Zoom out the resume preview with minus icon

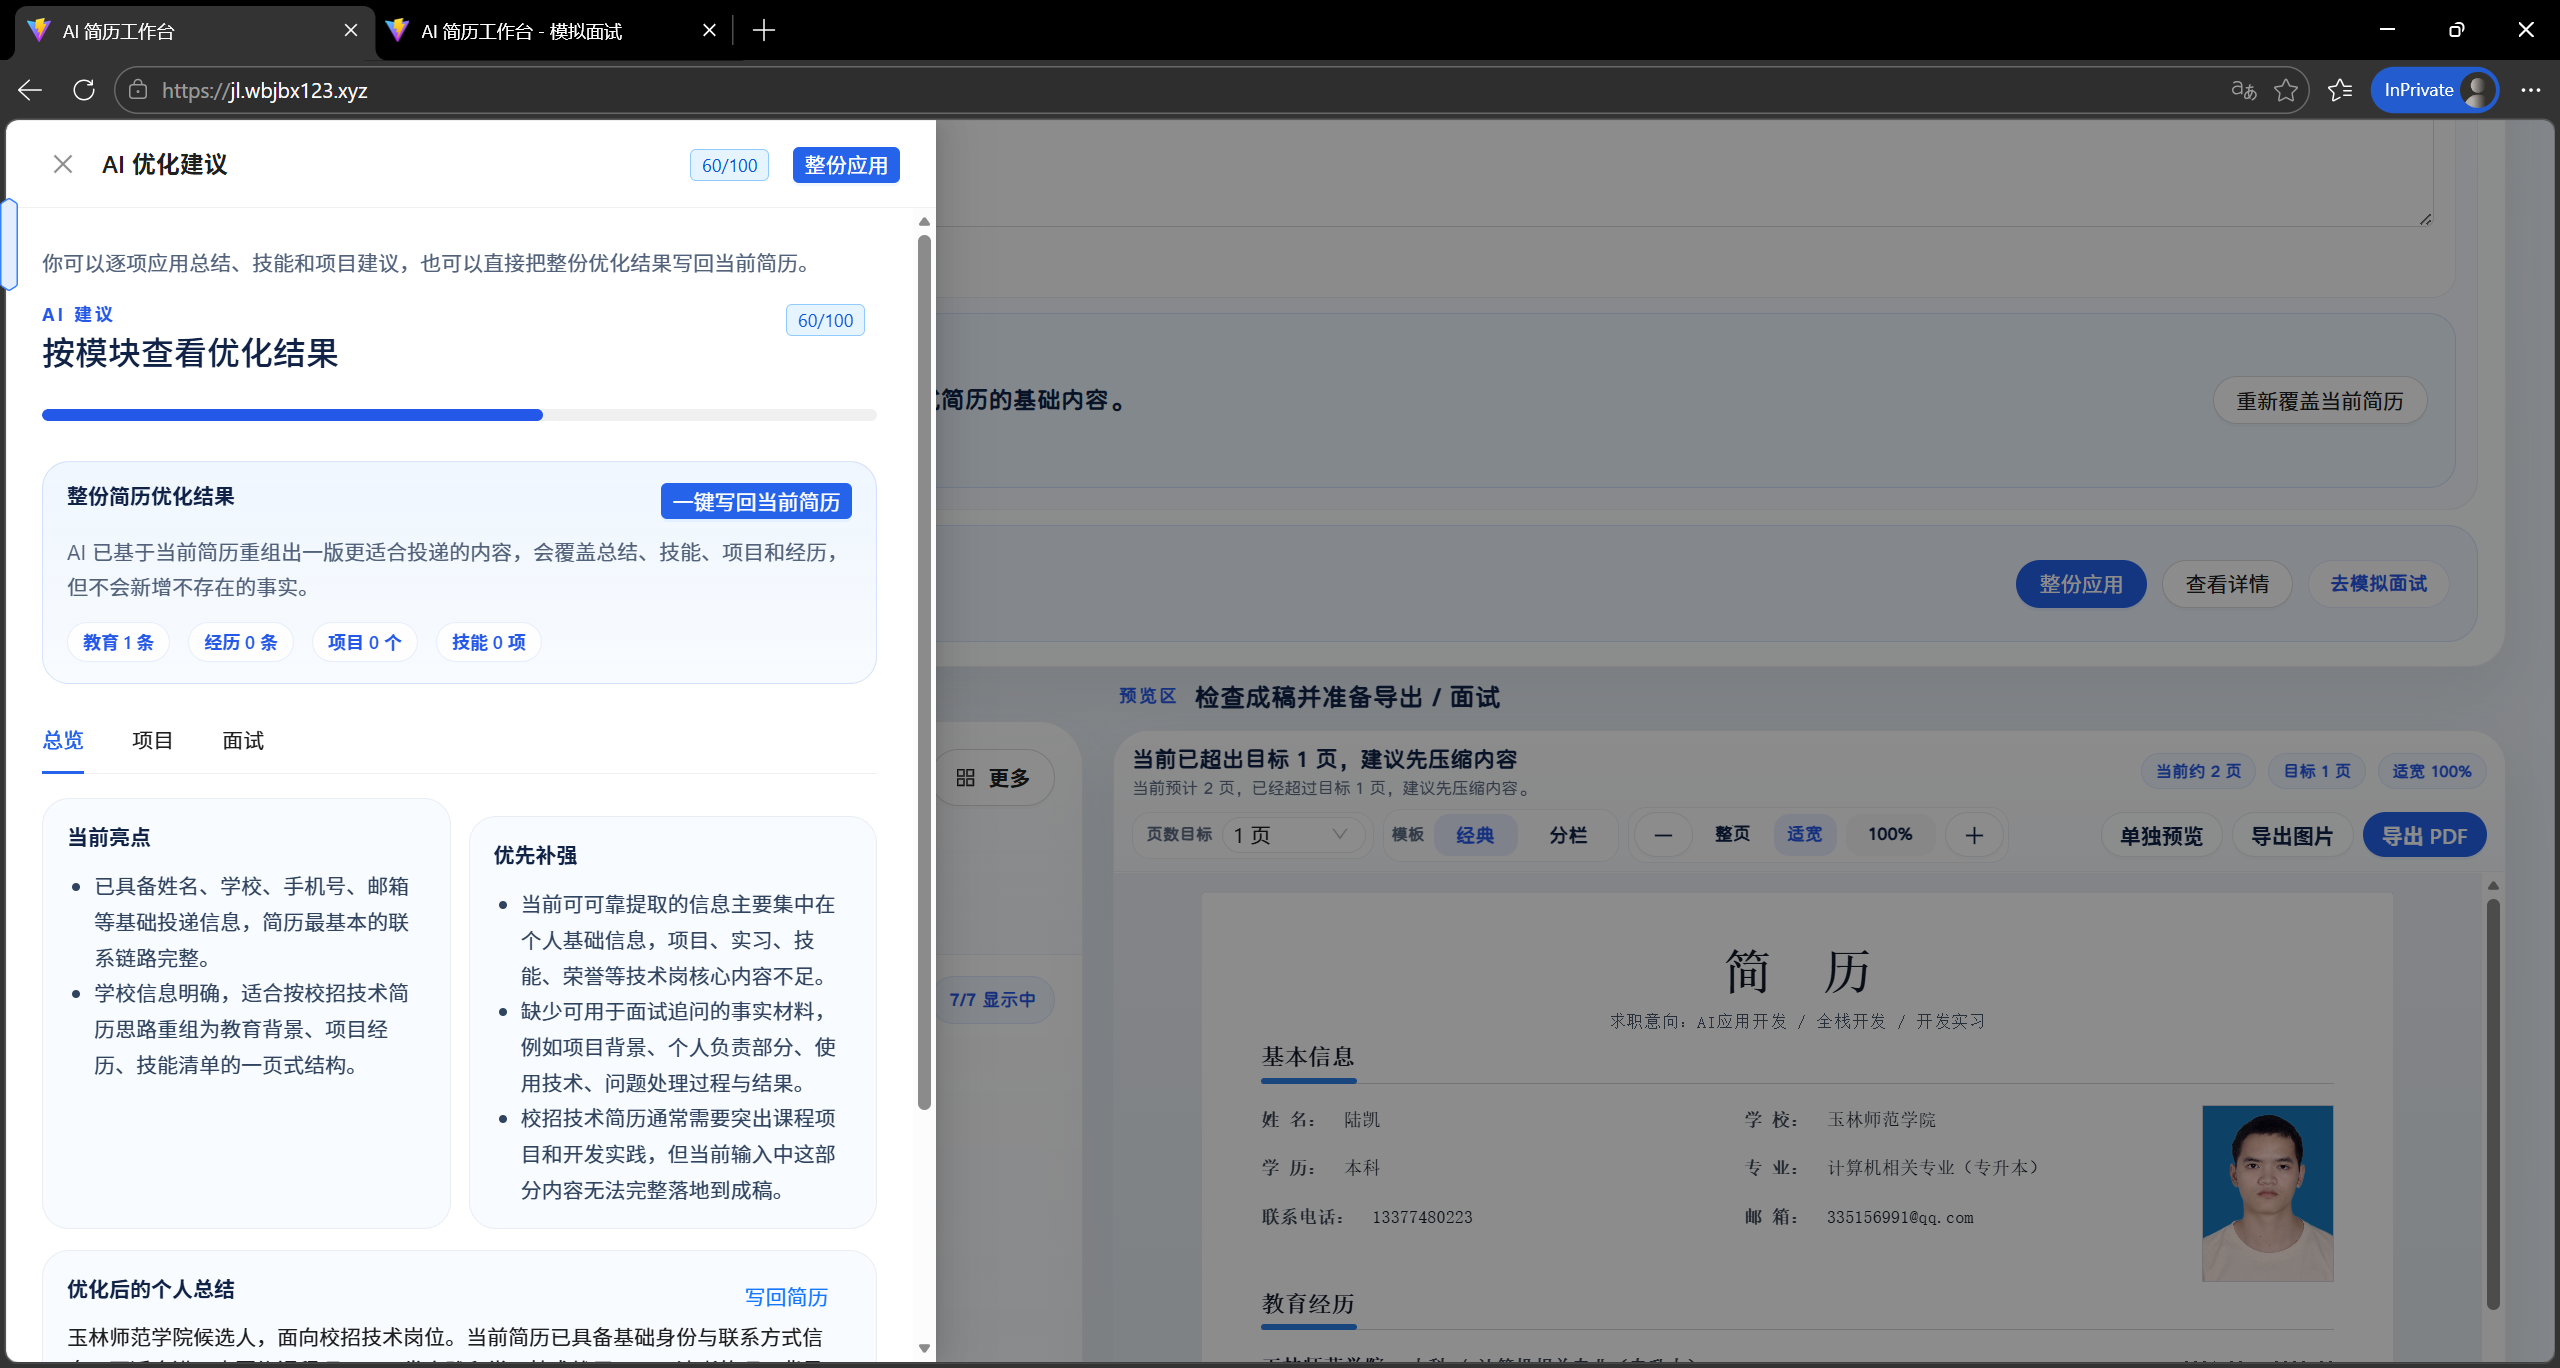1662,834
